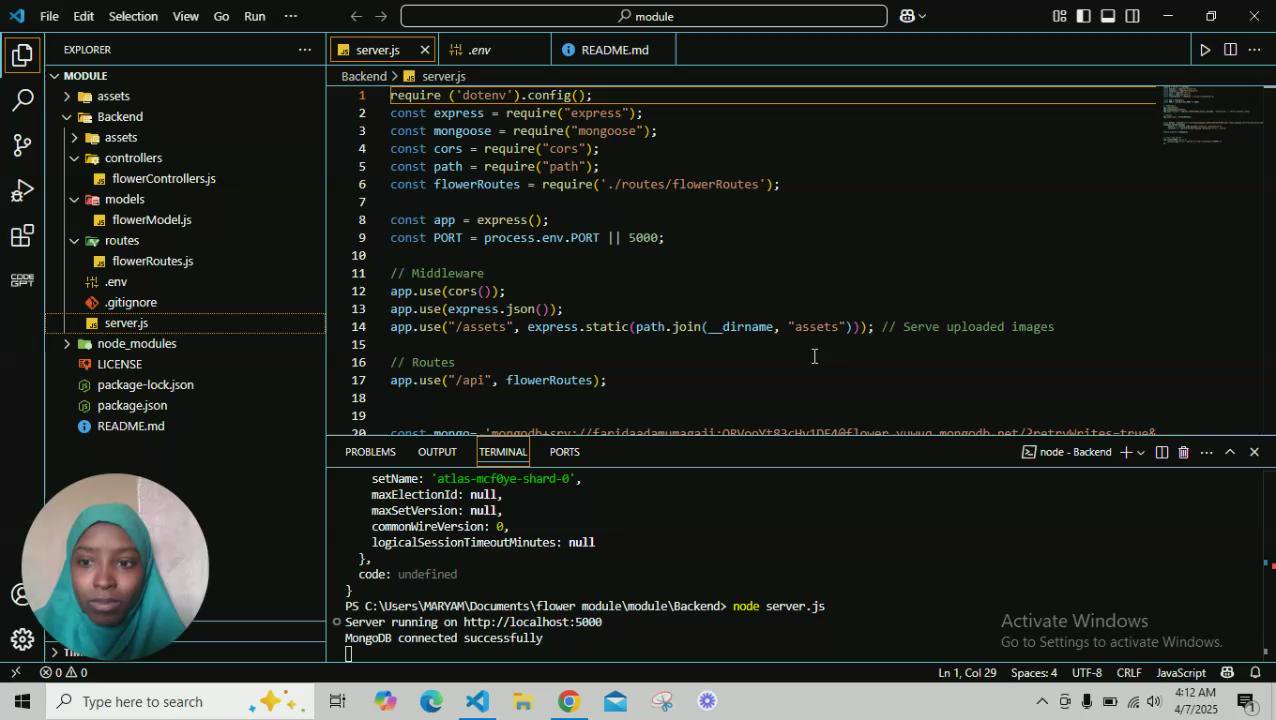Select the PROBLEMS panel tab

tap(370, 452)
